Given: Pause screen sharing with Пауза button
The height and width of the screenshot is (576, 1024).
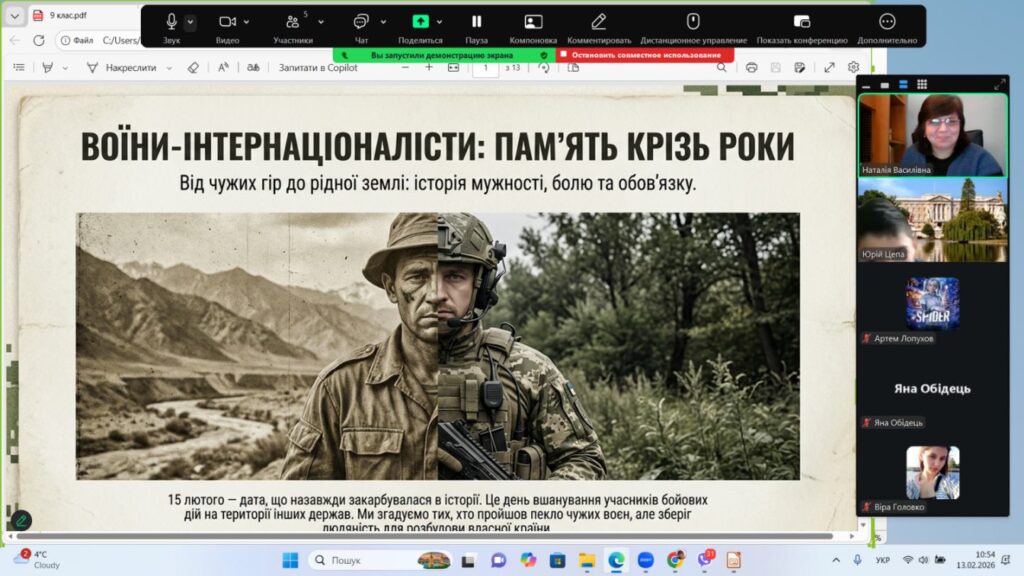Looking at the screenshot, I should coord(477,22).
